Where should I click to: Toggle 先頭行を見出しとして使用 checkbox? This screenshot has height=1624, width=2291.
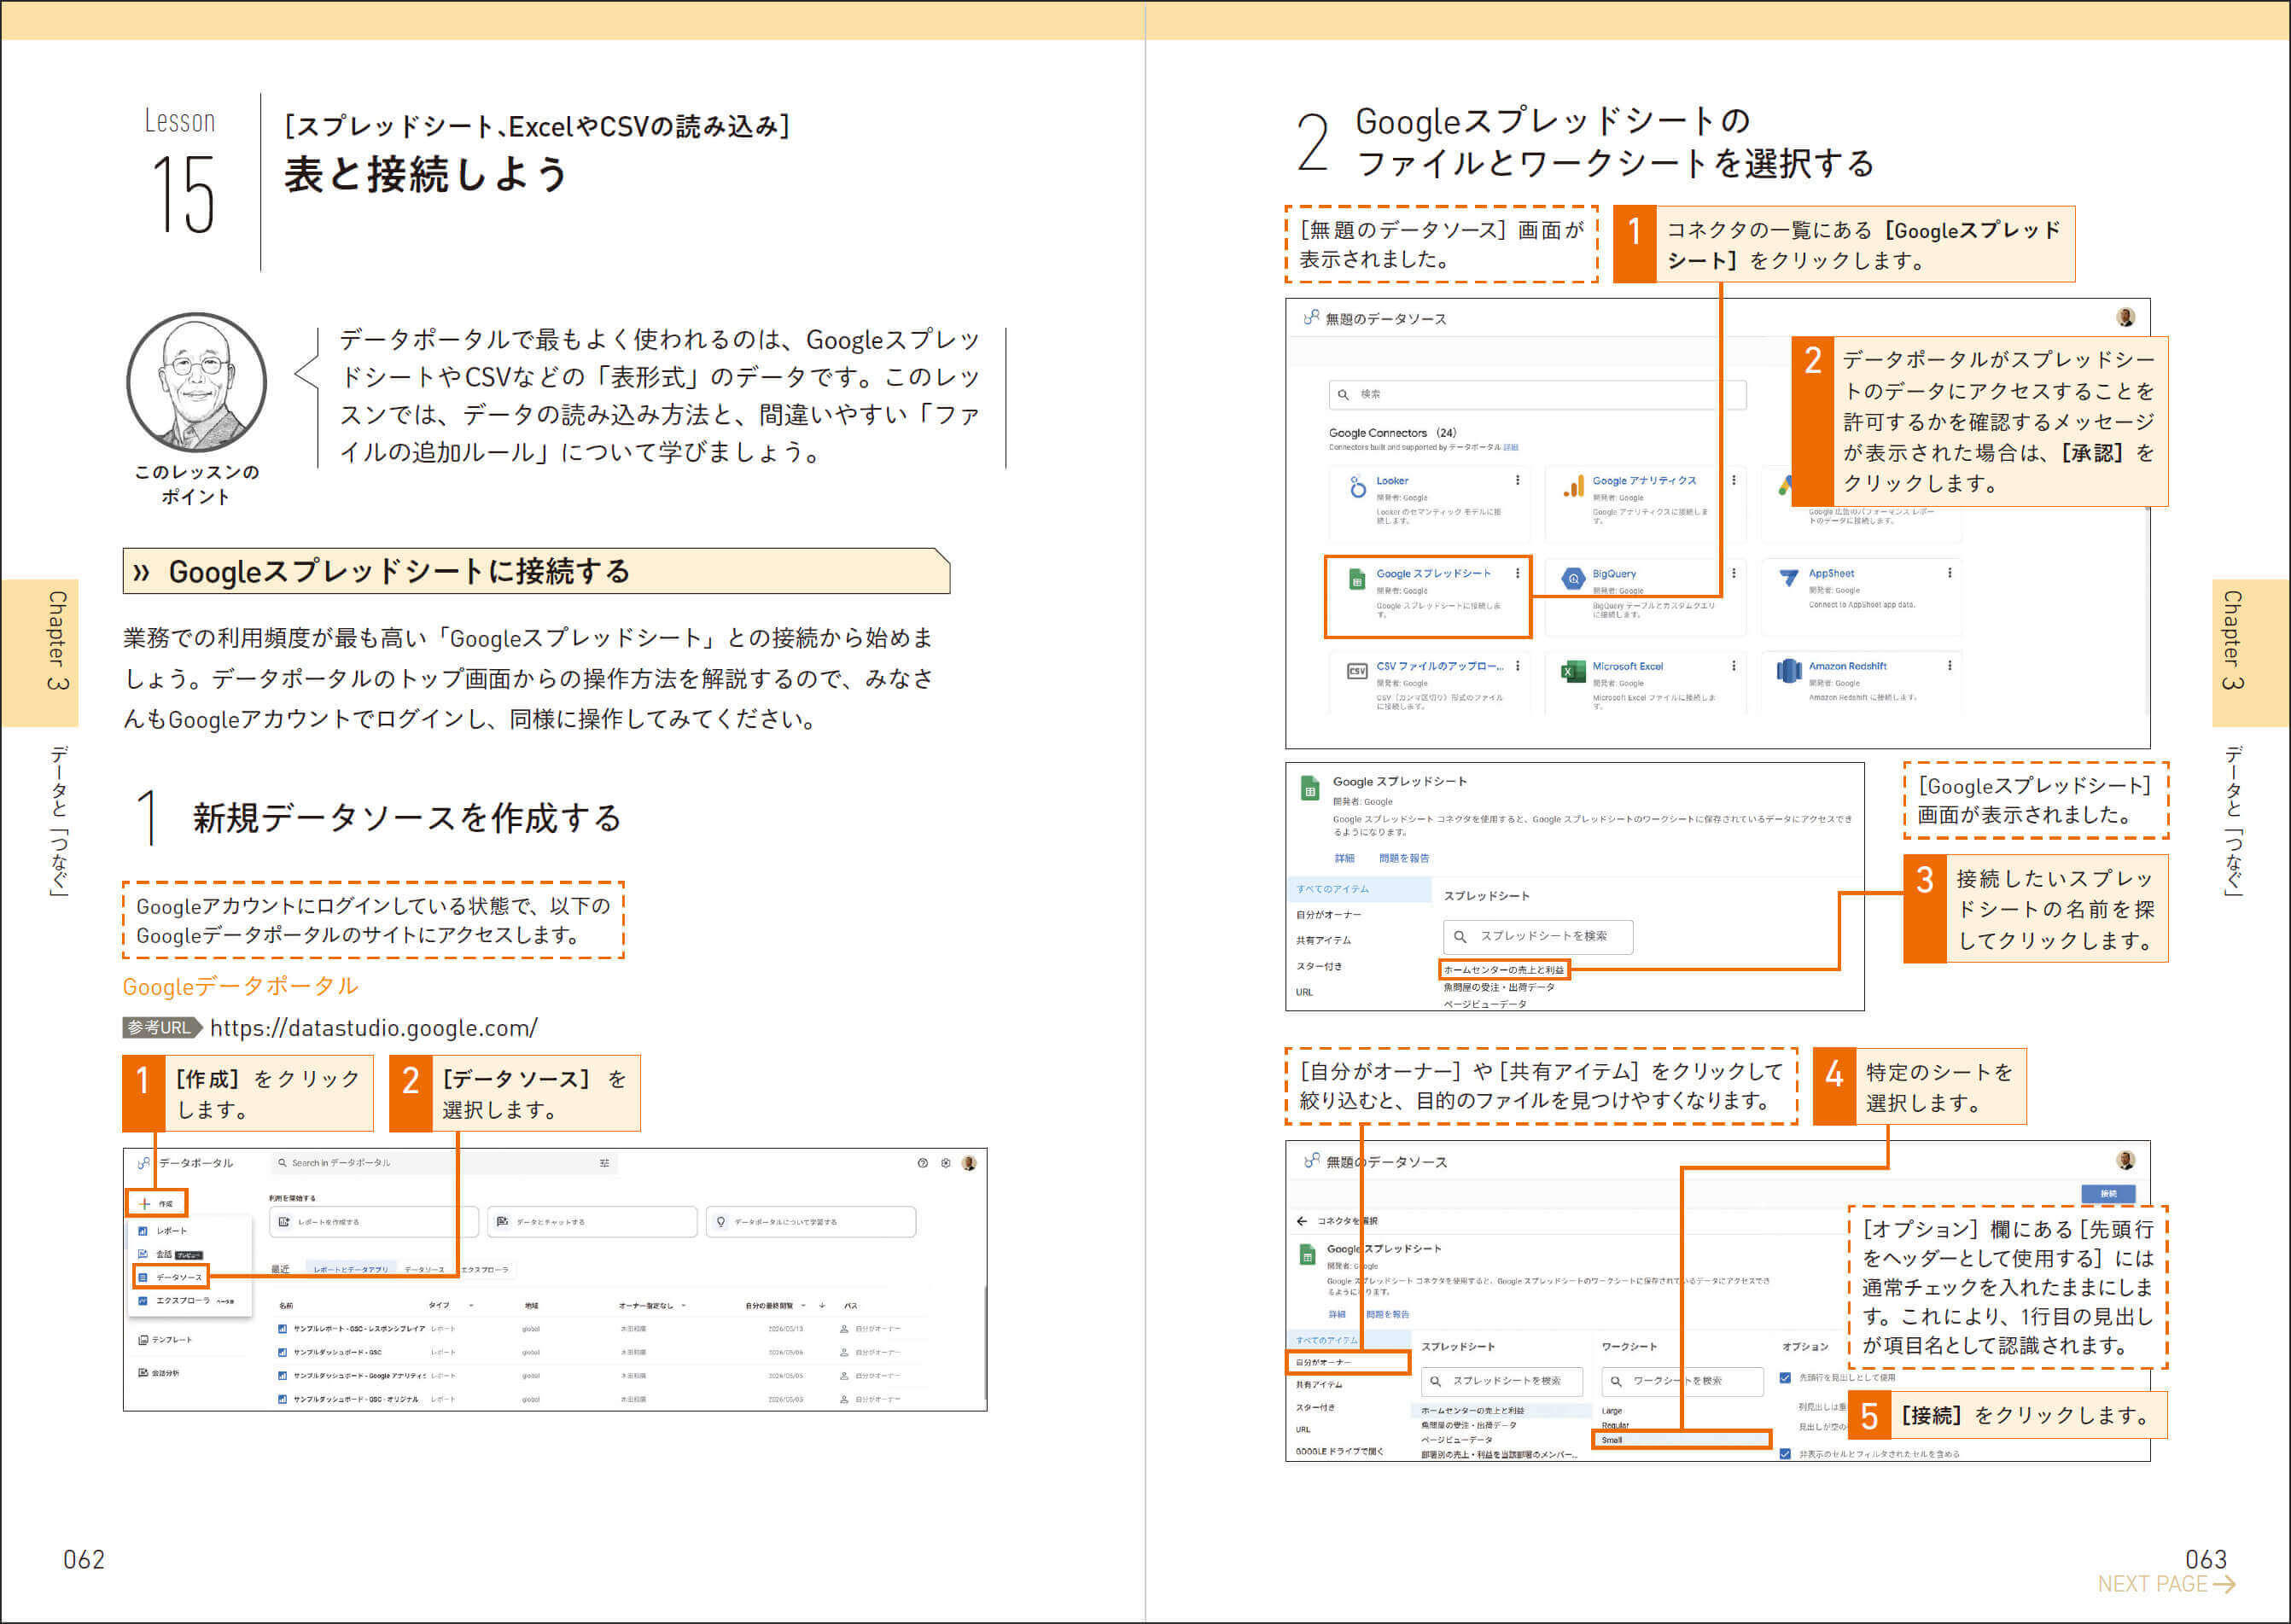tap(1785, 1378)
